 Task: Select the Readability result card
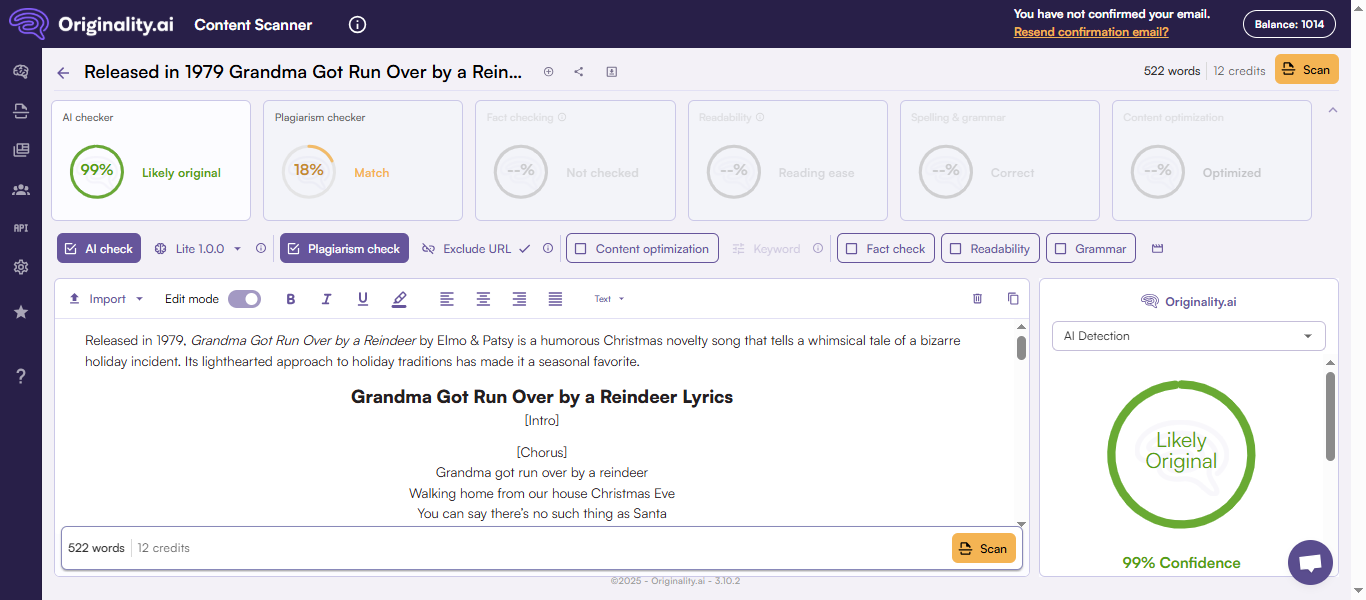pyautogui.click(x=788, y=160)
